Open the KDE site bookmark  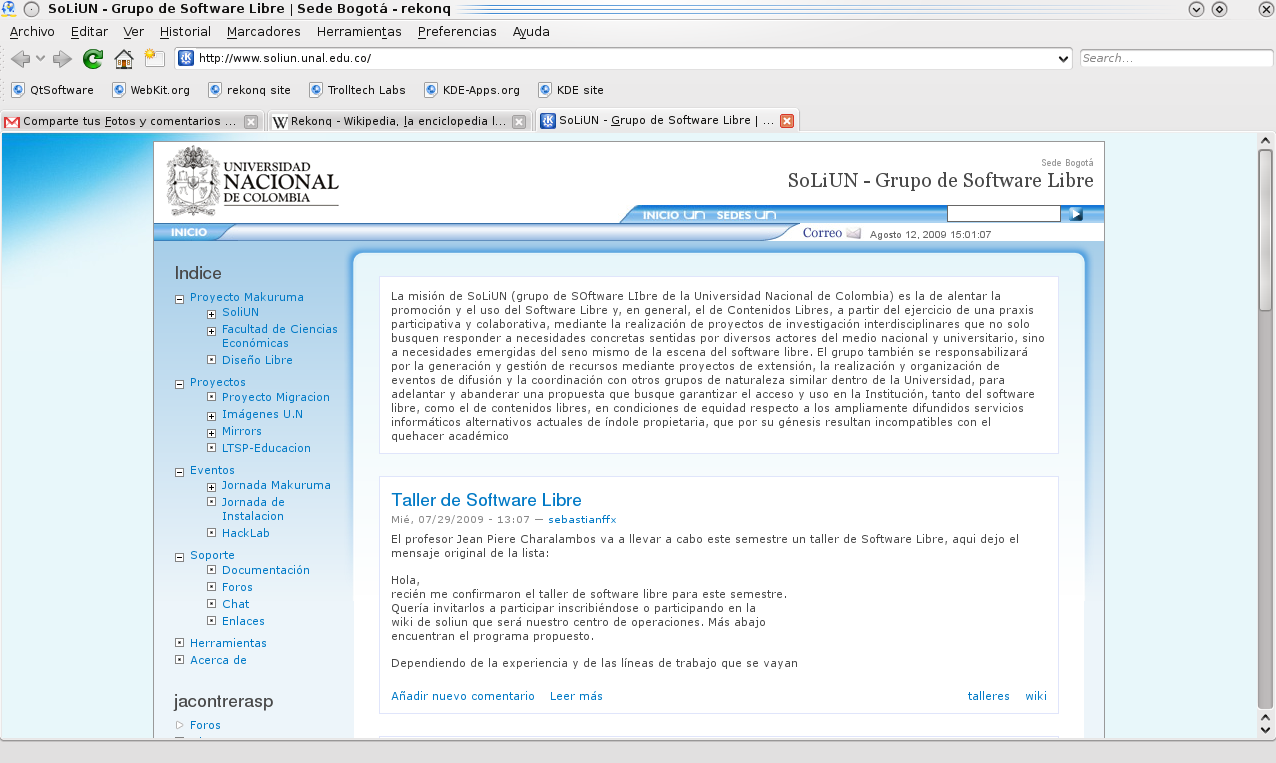coord(571,90)
